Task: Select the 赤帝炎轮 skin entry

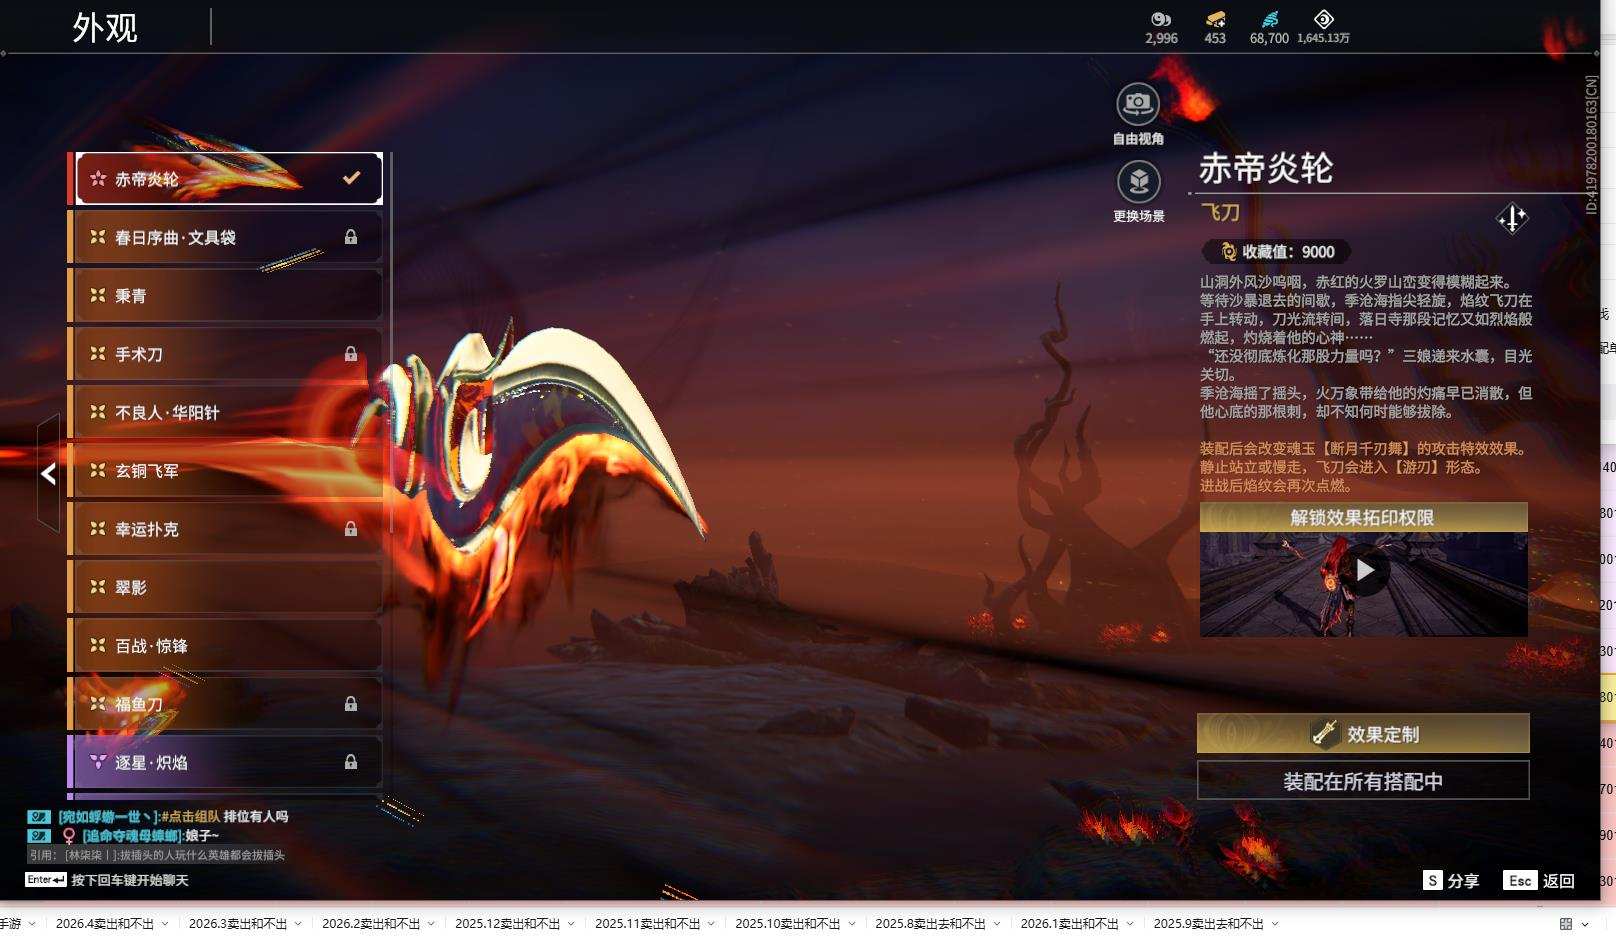Action: [229, 179]
